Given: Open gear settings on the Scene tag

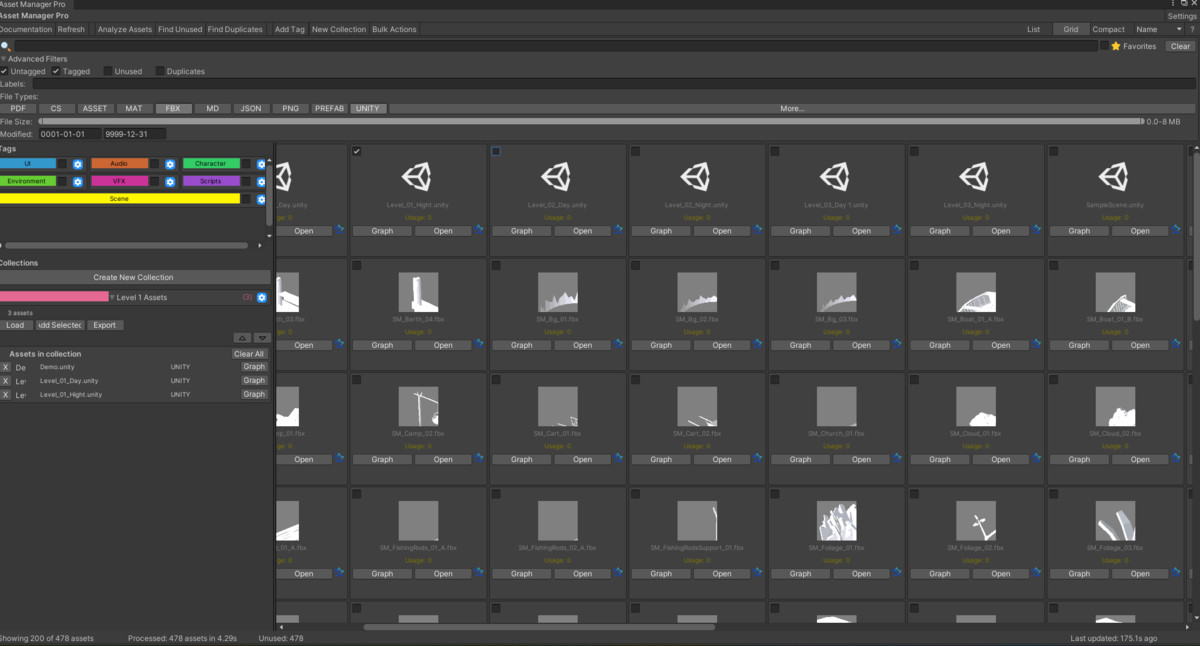Looking at the screenshot, I should (261, 199).
